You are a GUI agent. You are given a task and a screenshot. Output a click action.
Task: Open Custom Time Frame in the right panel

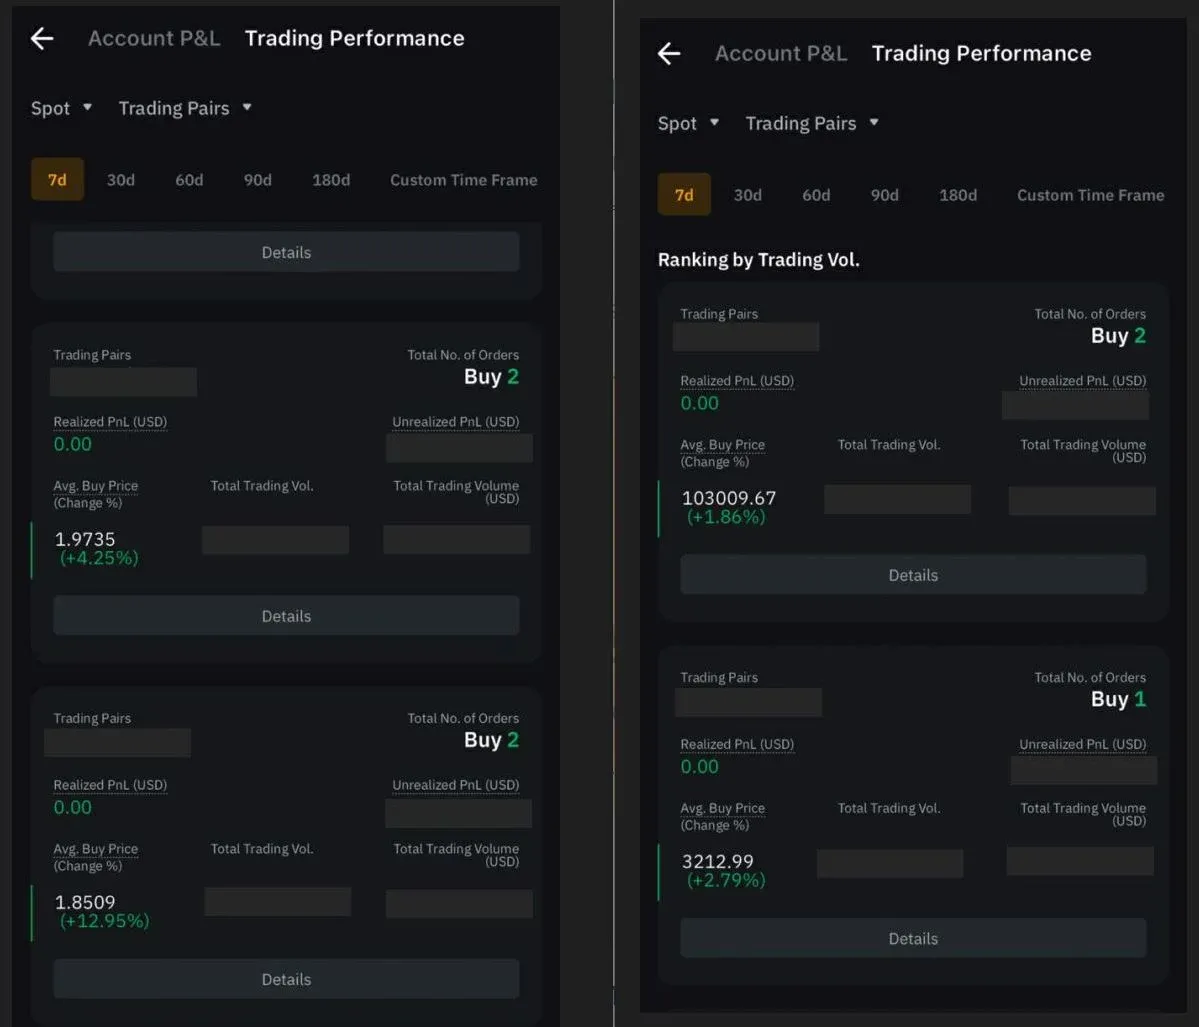(1090, 195)
